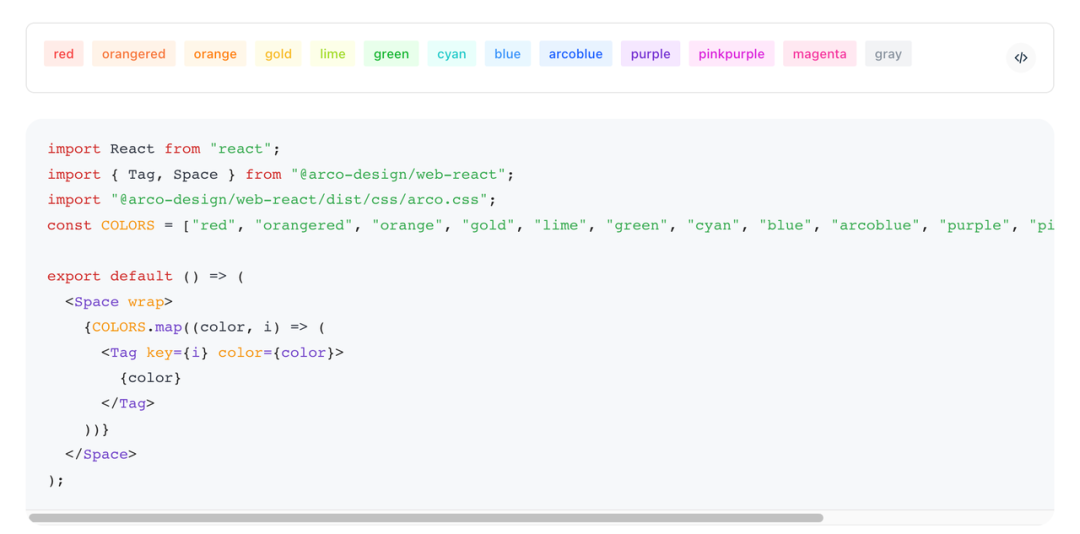Toggle the code view icon button
This screenshot has height=534, width=1080.
click(x=1021, y=58)
